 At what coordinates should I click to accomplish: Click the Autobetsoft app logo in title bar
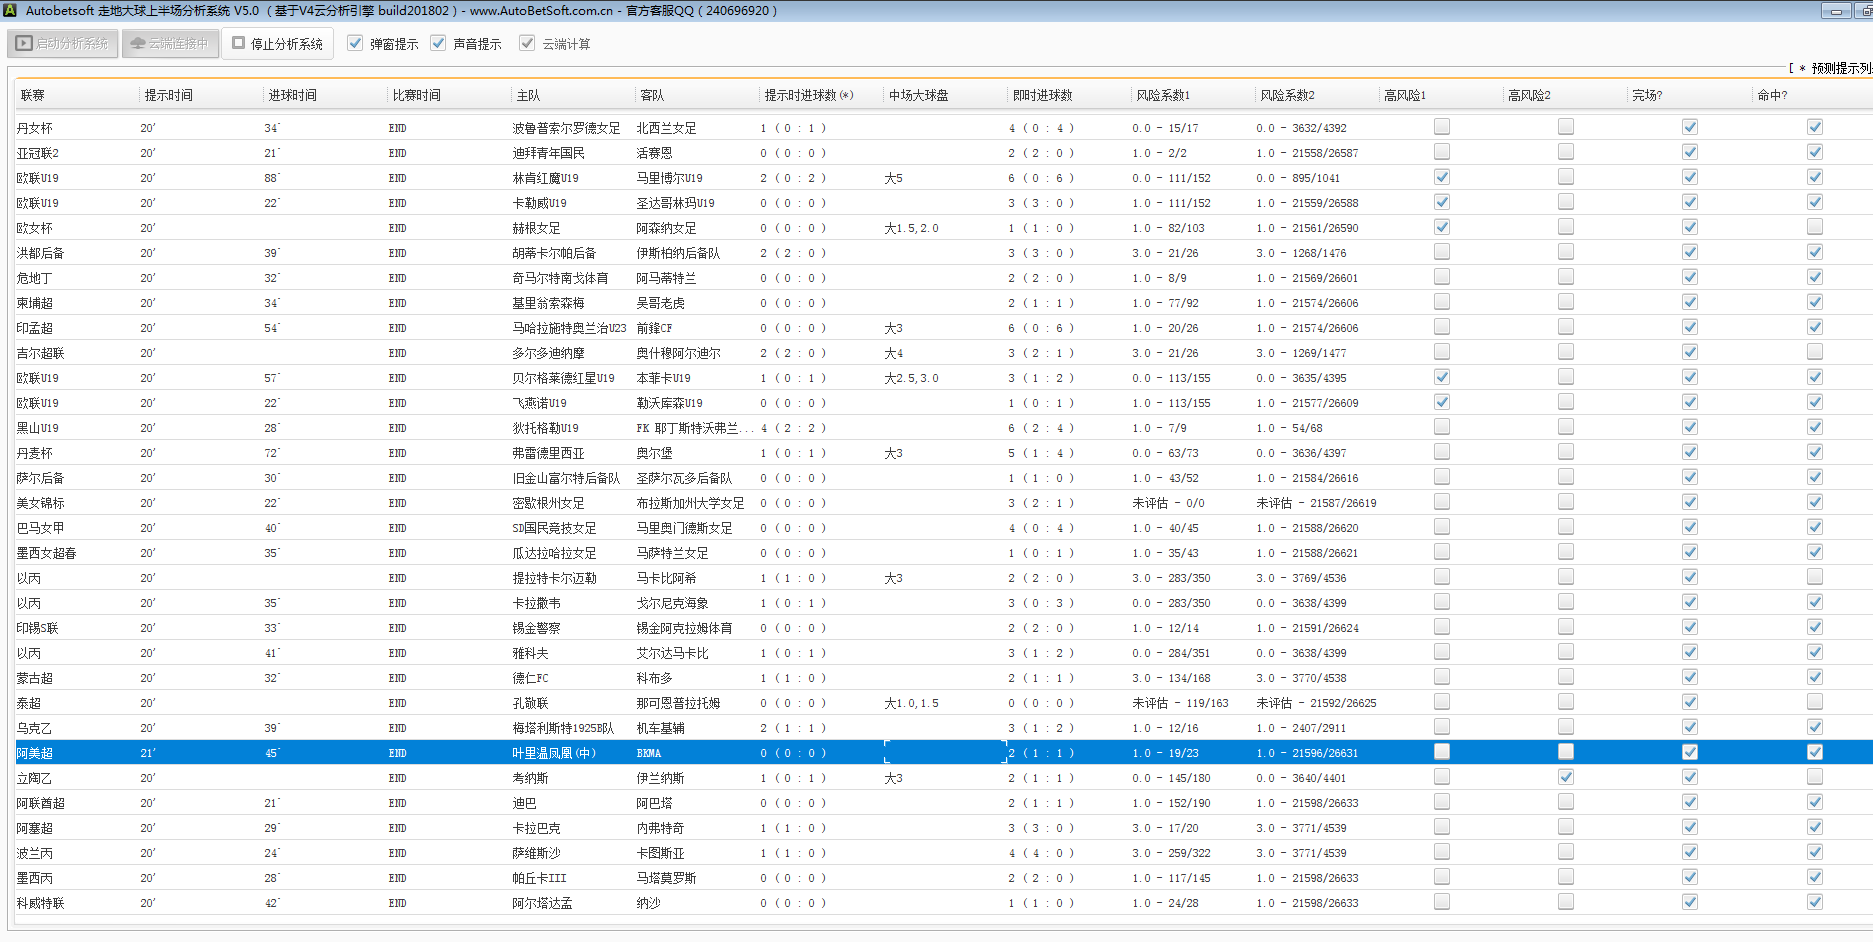click(10, 11)
